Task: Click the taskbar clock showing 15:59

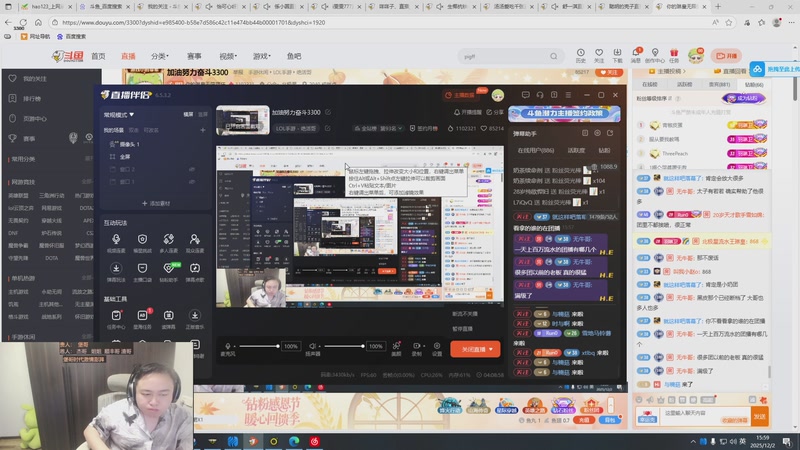Action: click(762, 441)
